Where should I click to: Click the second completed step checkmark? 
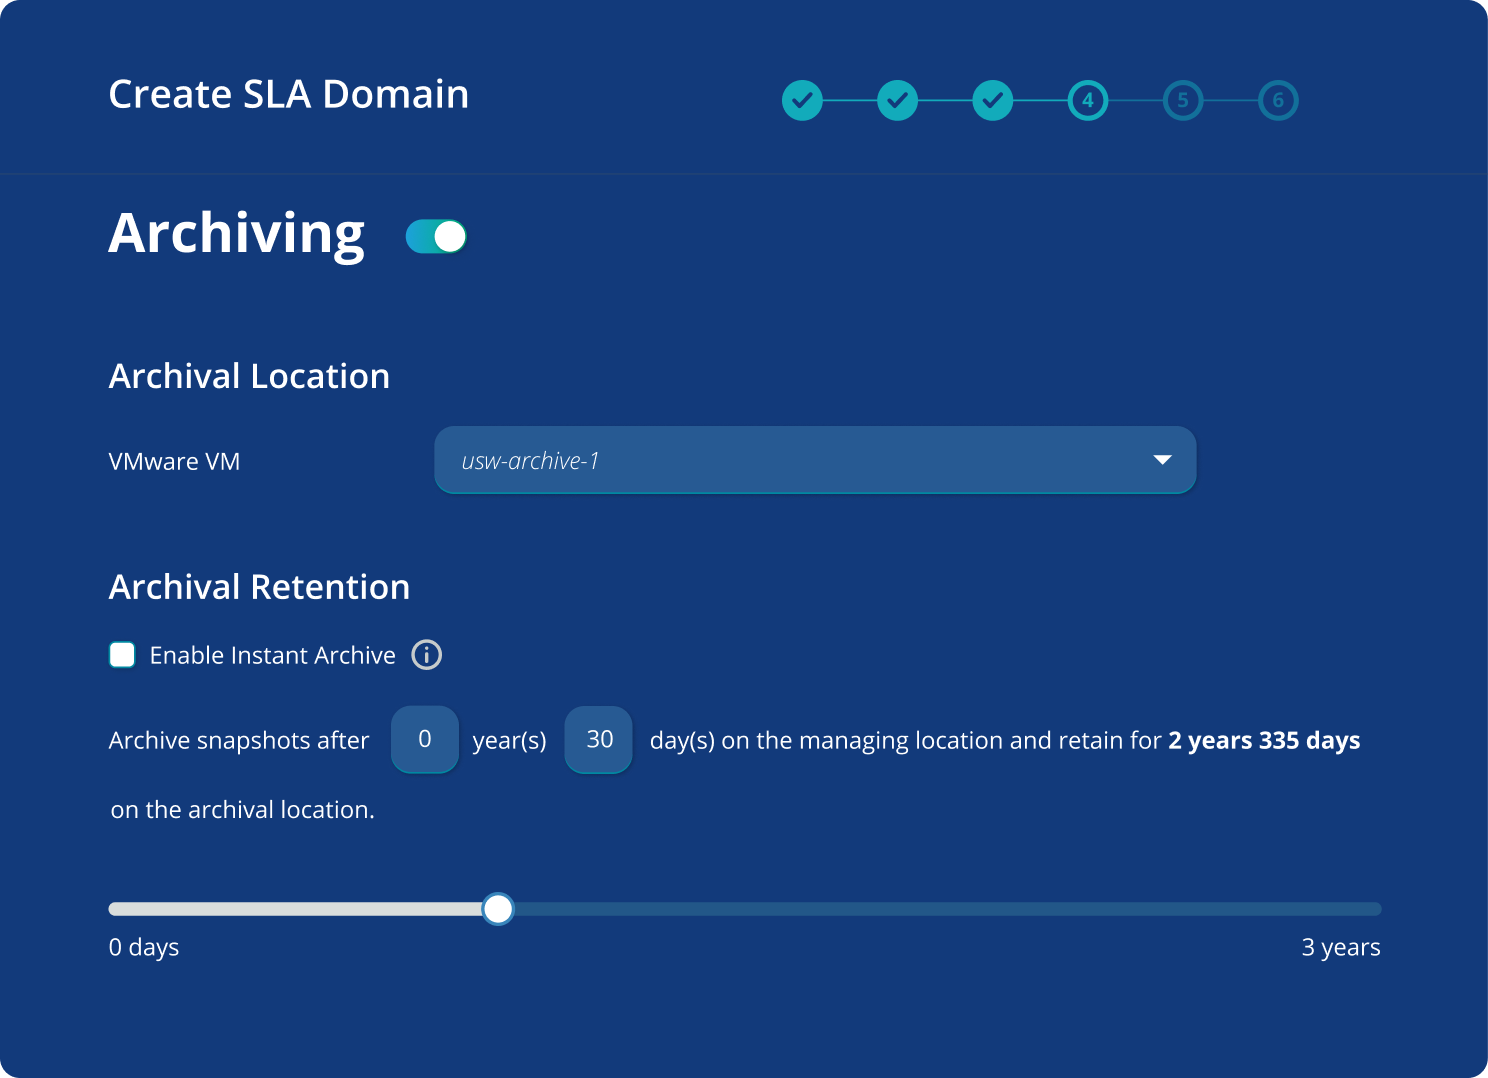pos(897,100)
